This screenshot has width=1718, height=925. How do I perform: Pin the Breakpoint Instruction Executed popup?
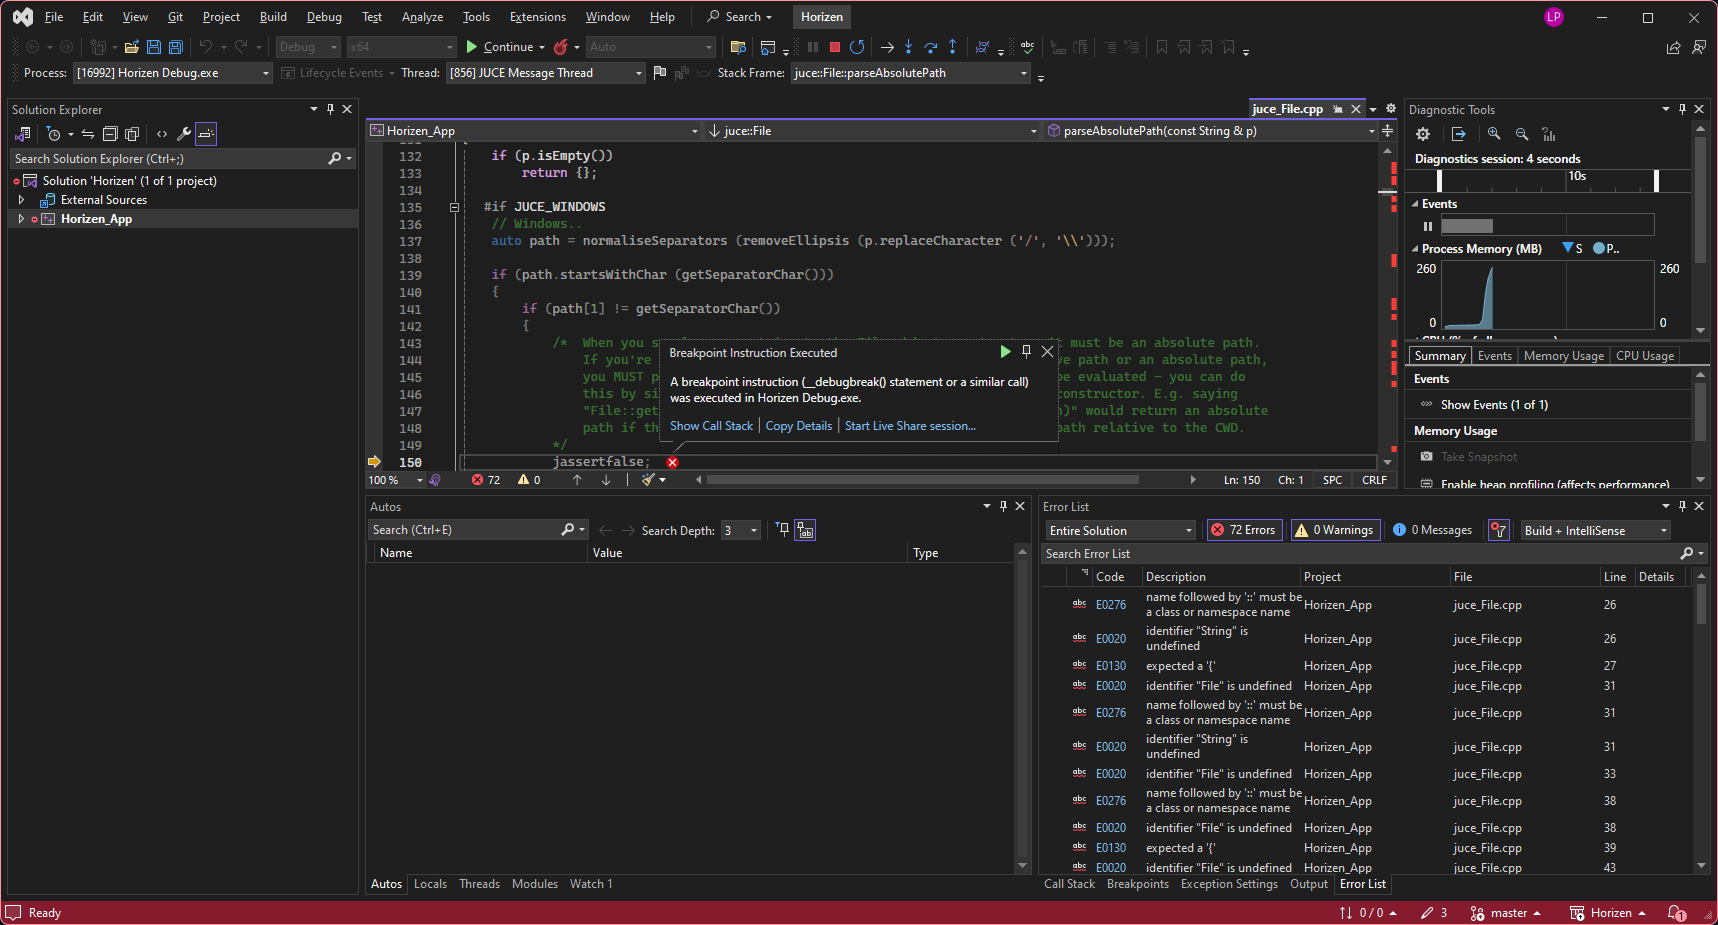(1026, 351)
